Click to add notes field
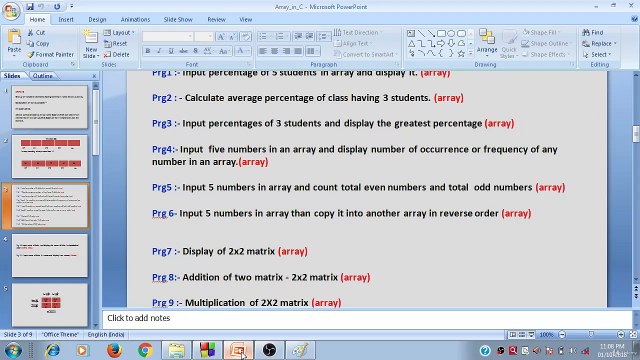Screen dimensions: 640x360 pos(367,318)
